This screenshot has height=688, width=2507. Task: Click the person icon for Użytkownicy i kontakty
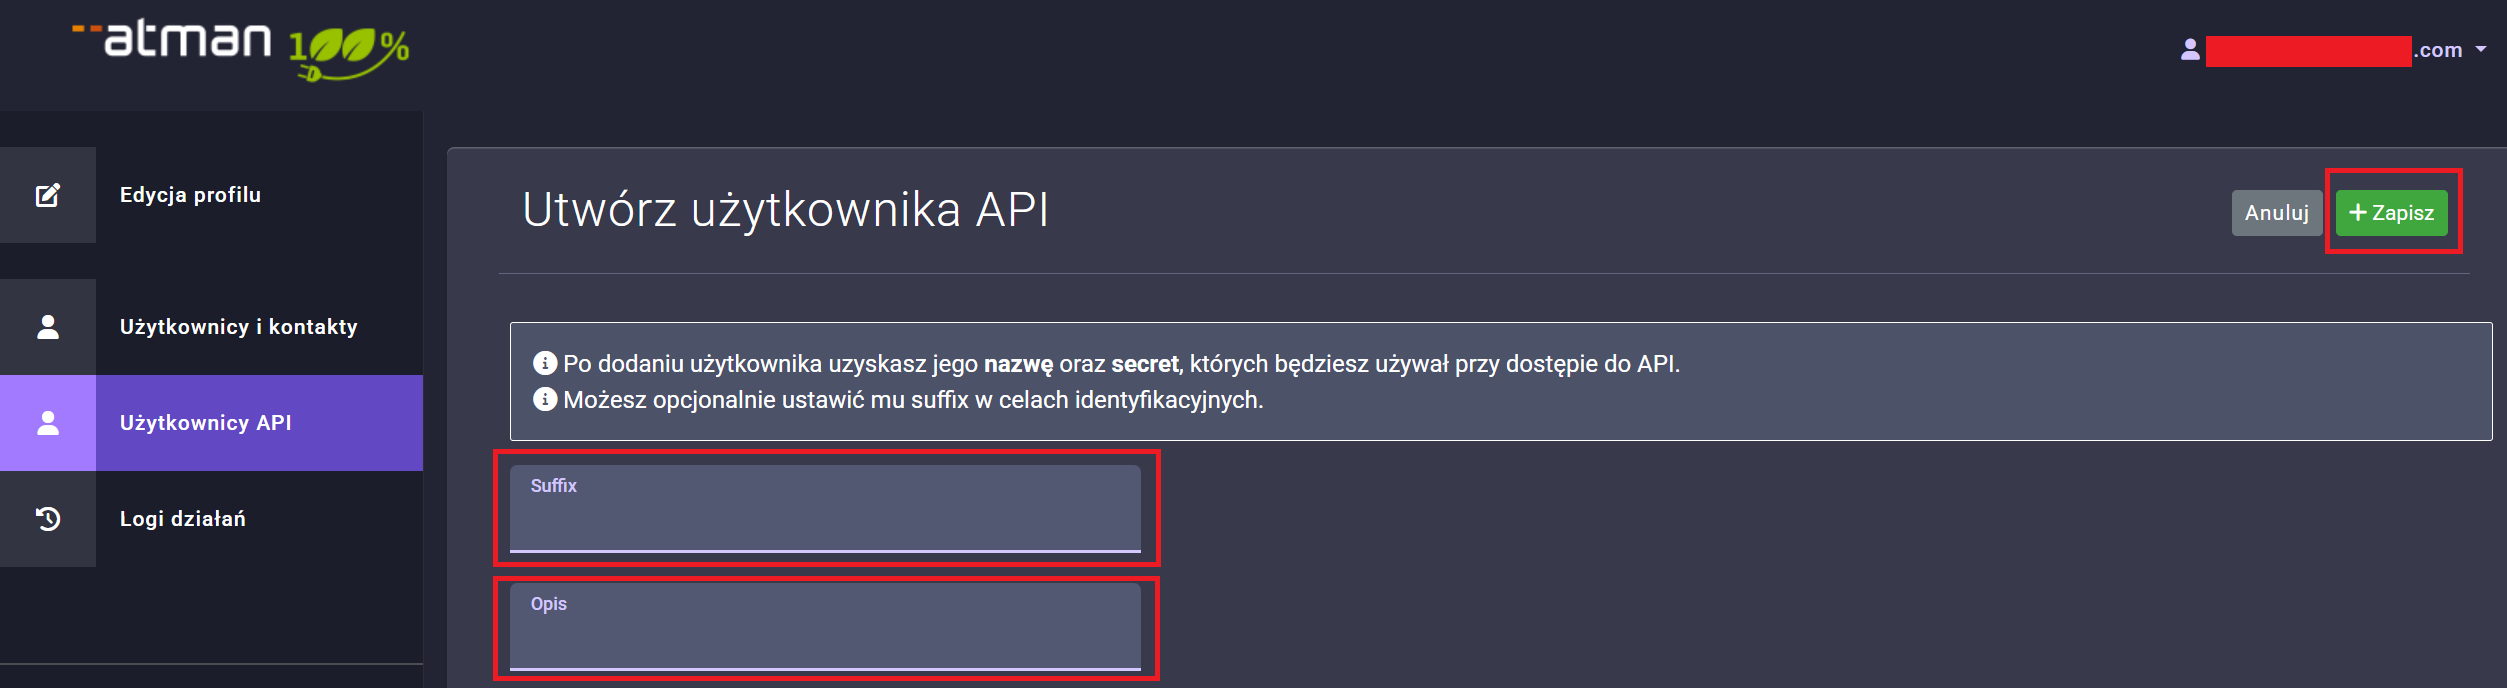[48, 327]
